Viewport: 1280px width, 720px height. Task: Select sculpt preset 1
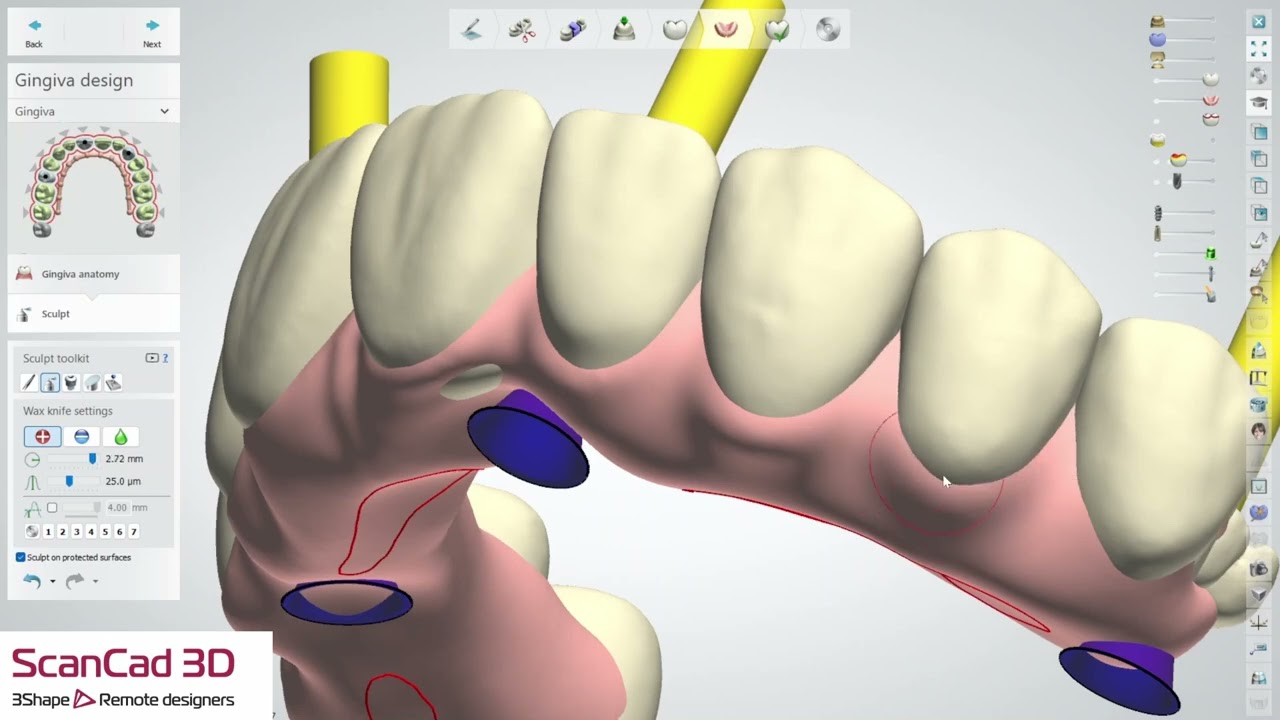pyautogui.click(x=48, y=532)
